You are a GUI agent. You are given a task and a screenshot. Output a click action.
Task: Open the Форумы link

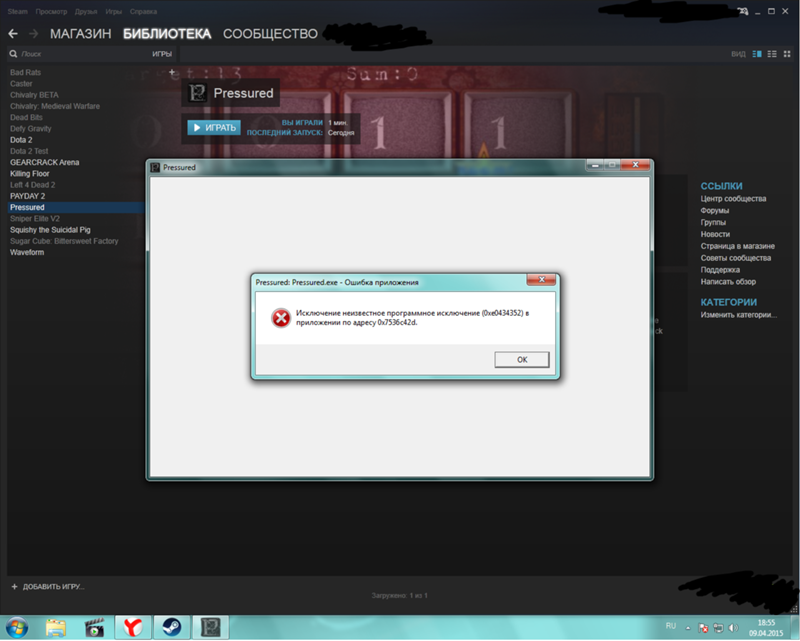(x=715, y=210)
